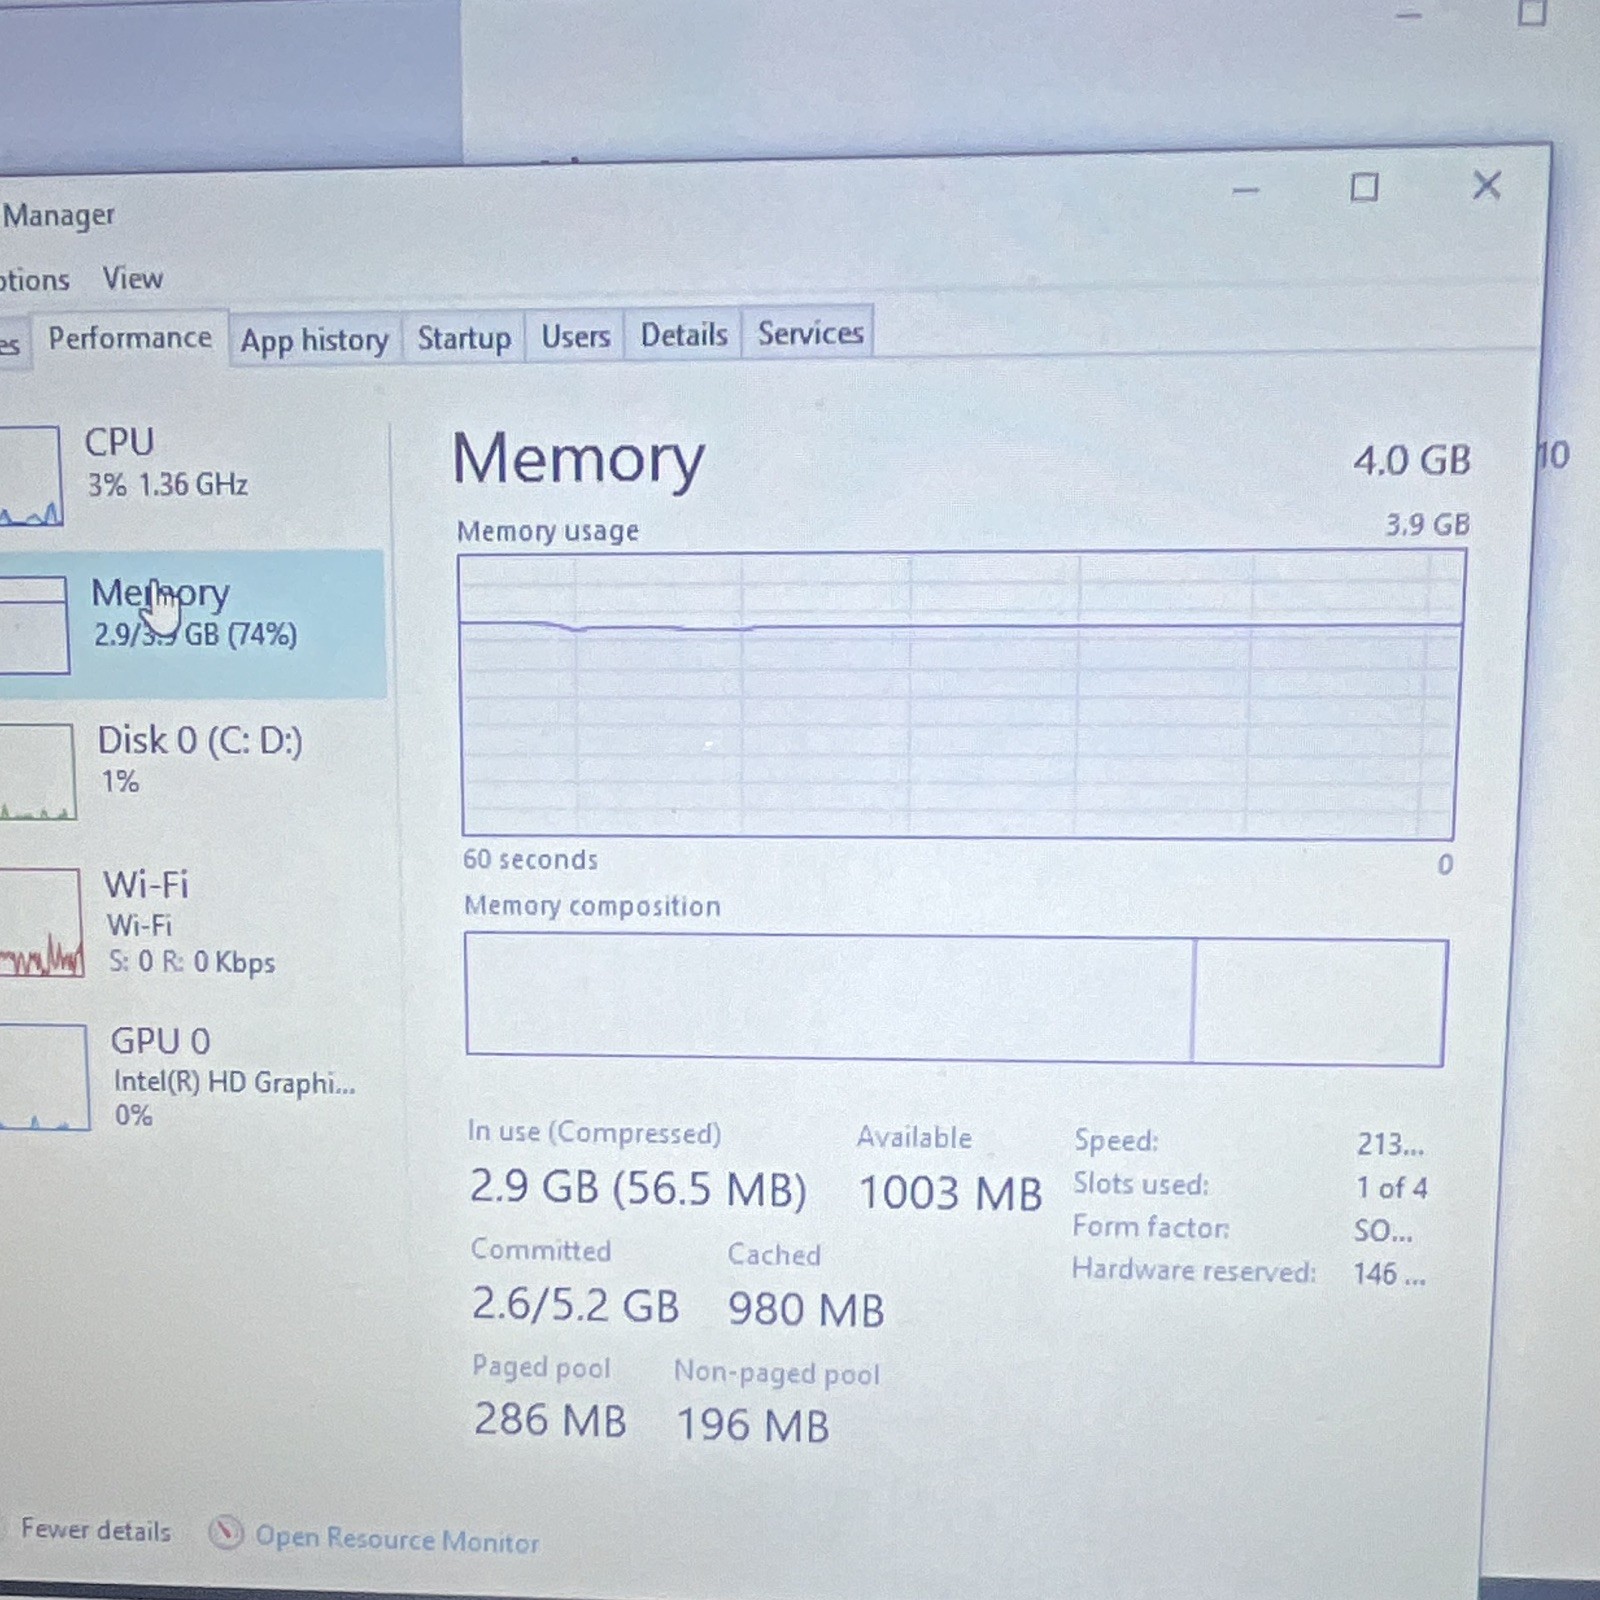The image size is (1600, 1600).
Task: Open the Options menu
Action: tap(33, 279)
